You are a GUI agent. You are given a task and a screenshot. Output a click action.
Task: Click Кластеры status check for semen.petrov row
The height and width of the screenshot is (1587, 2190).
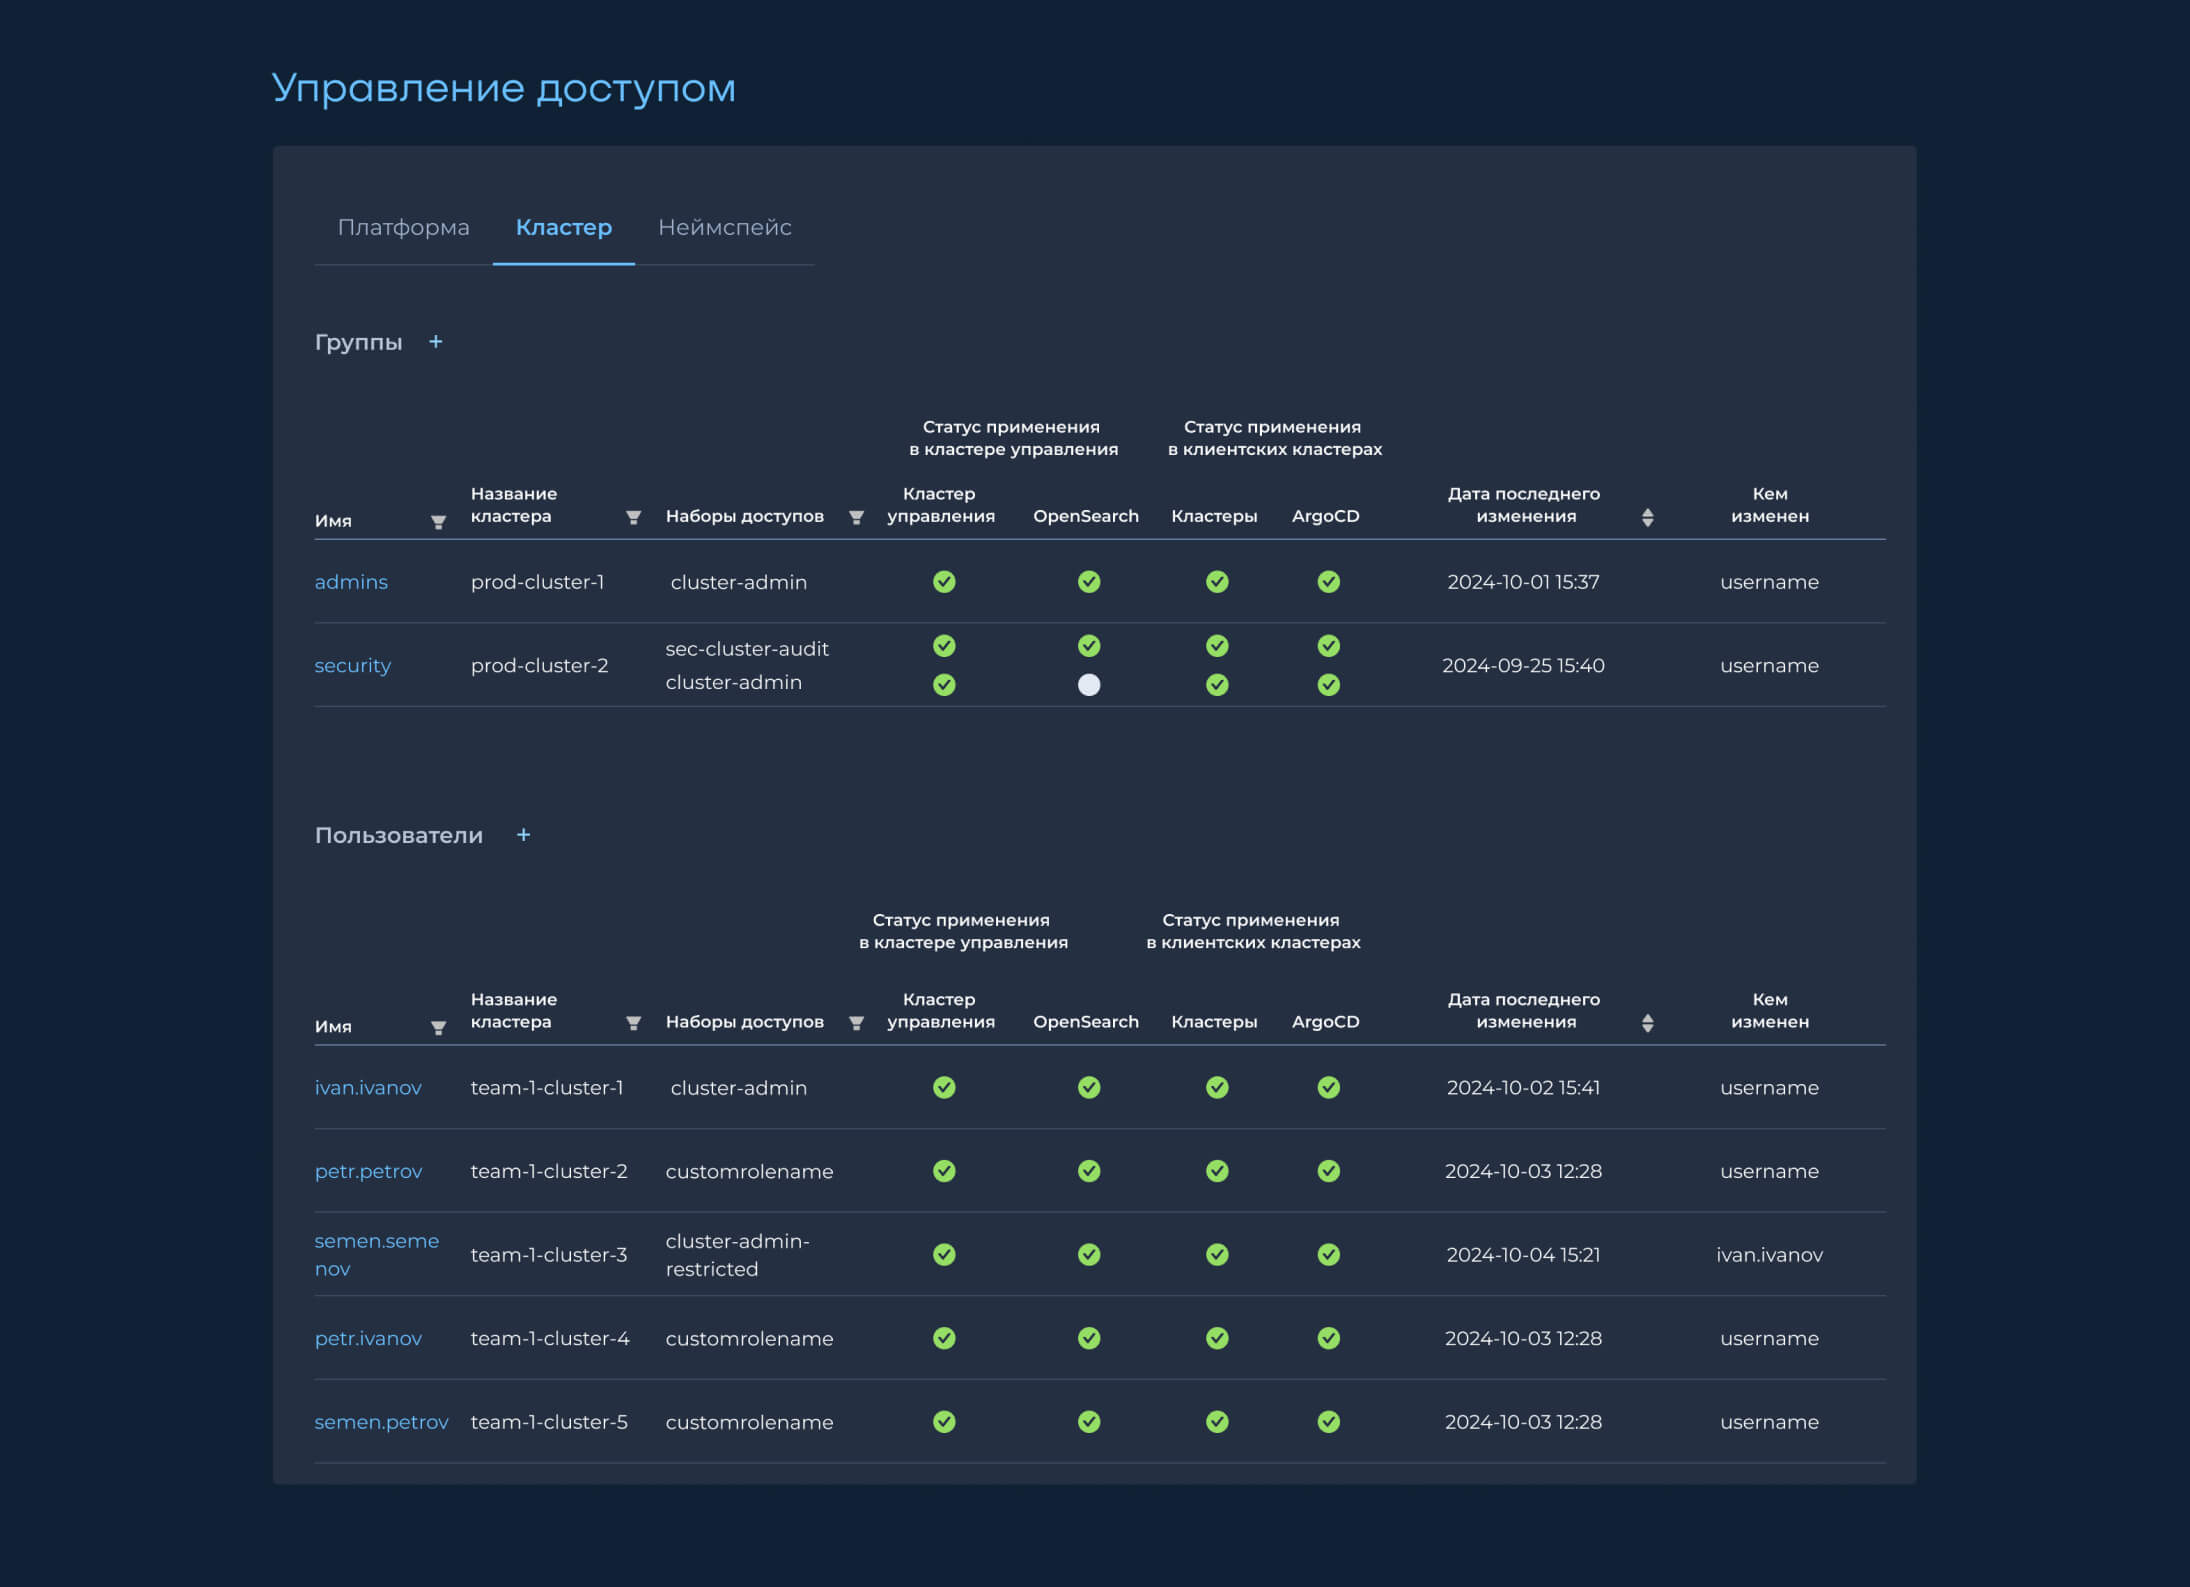[x=1217, y=1422]
